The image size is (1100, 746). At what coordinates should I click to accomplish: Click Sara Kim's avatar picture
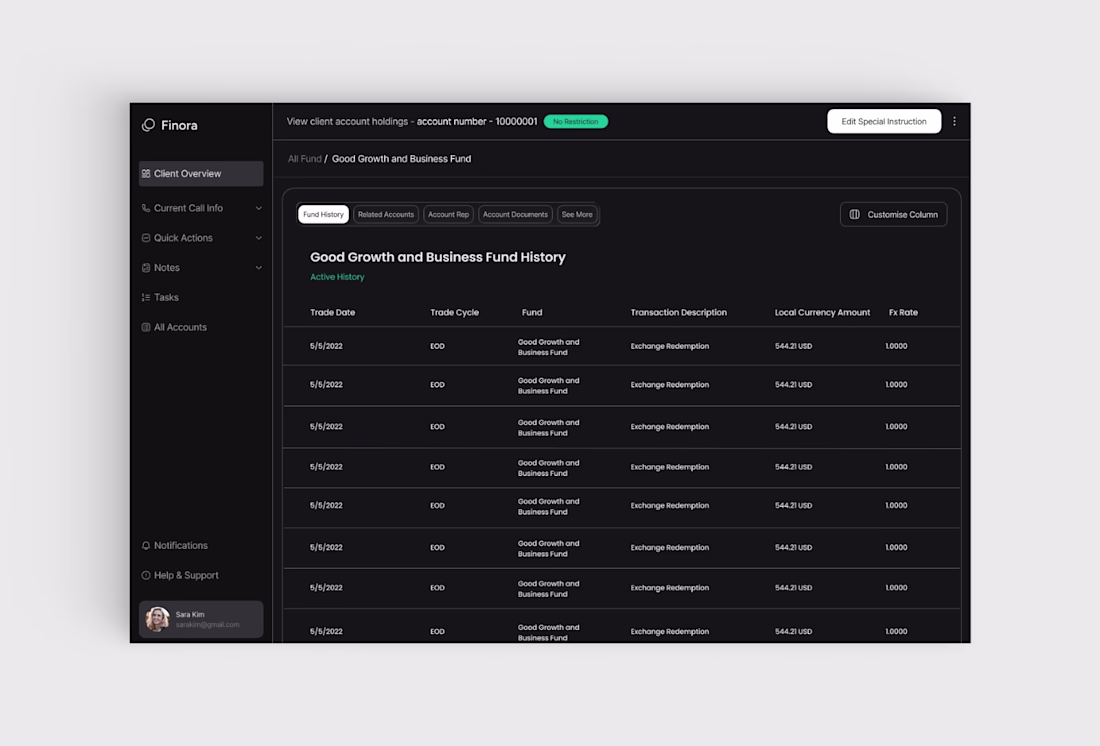pyautogui.click(x=157, y=619)
